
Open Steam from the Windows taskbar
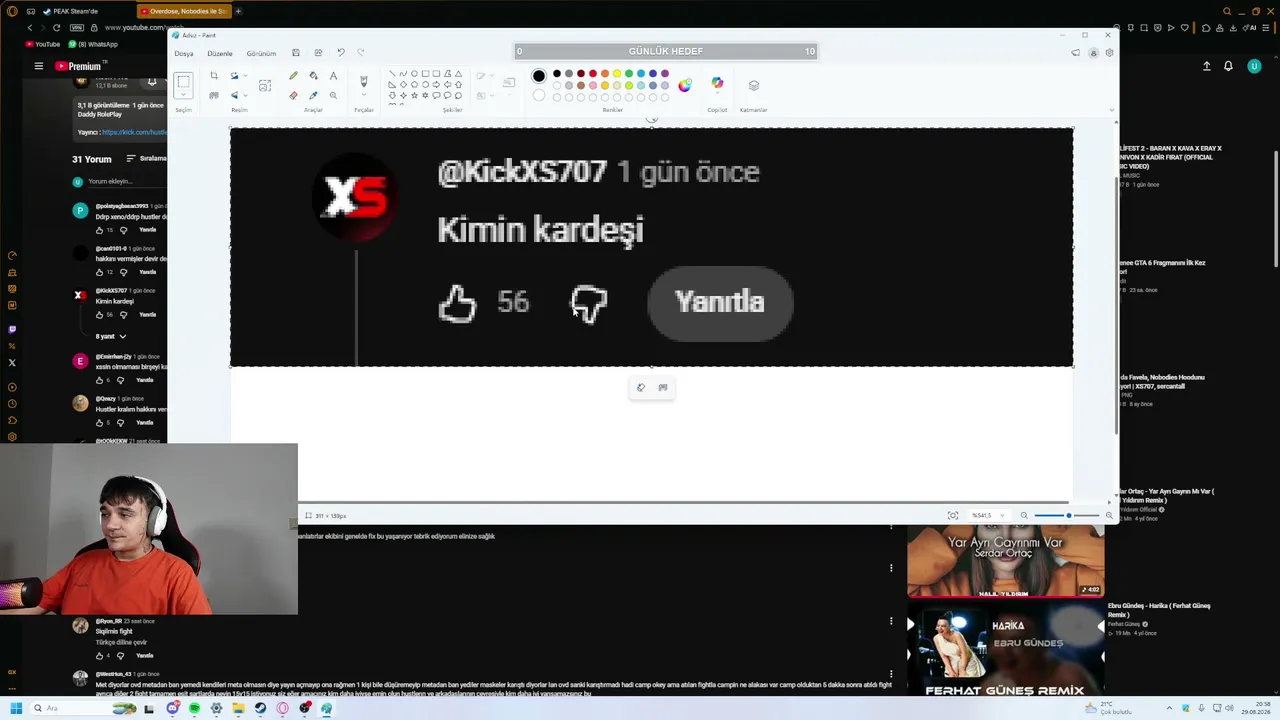[x=260, y=708]
